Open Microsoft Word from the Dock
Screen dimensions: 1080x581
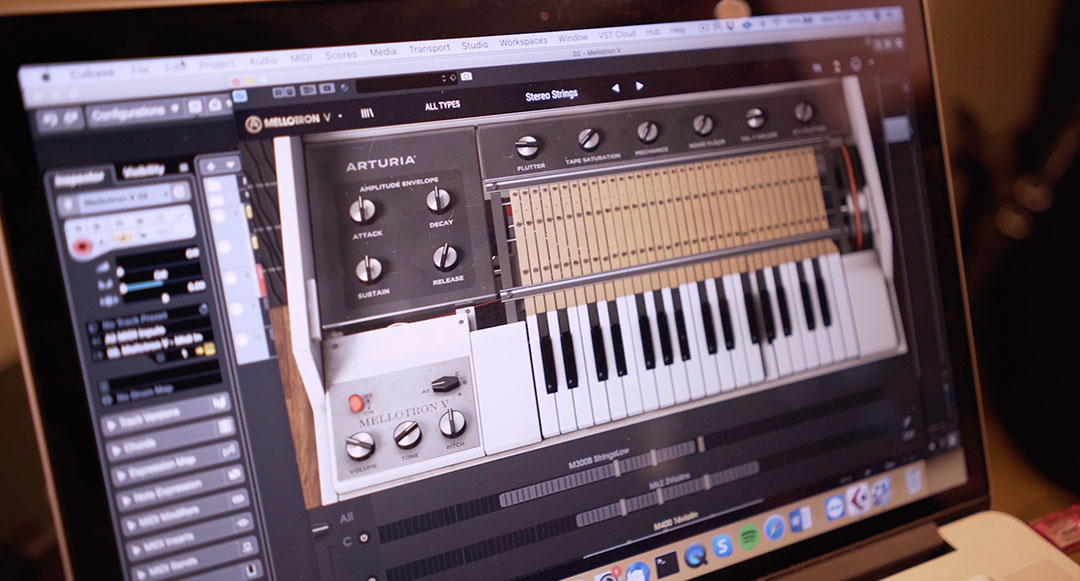[x=800, y=519]
